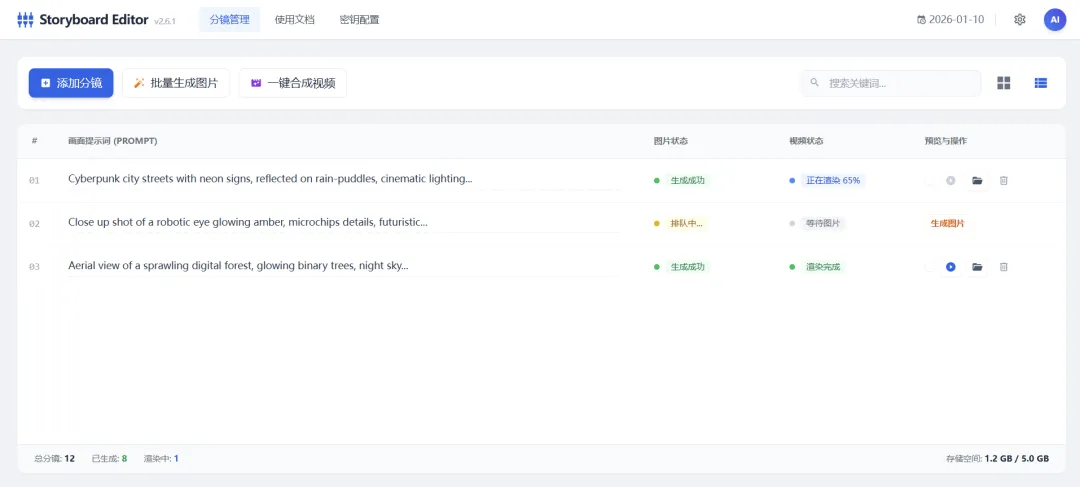
Task: Open the AI user avatar
Action: pyautogui.click(x=1055, y=20)
